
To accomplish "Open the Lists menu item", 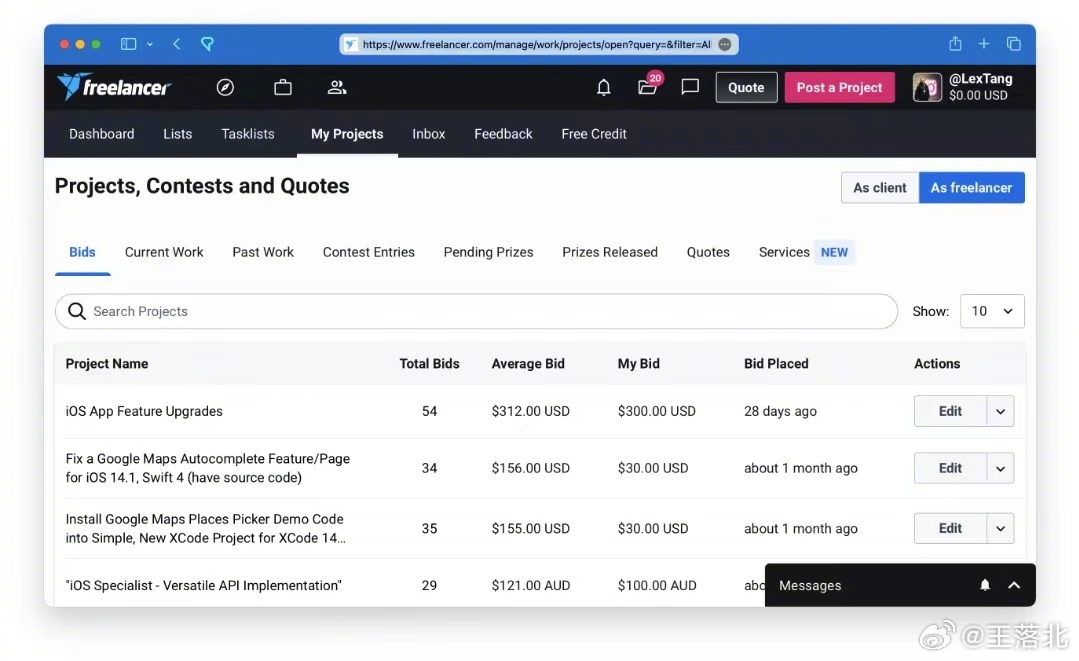I will 178,134.
